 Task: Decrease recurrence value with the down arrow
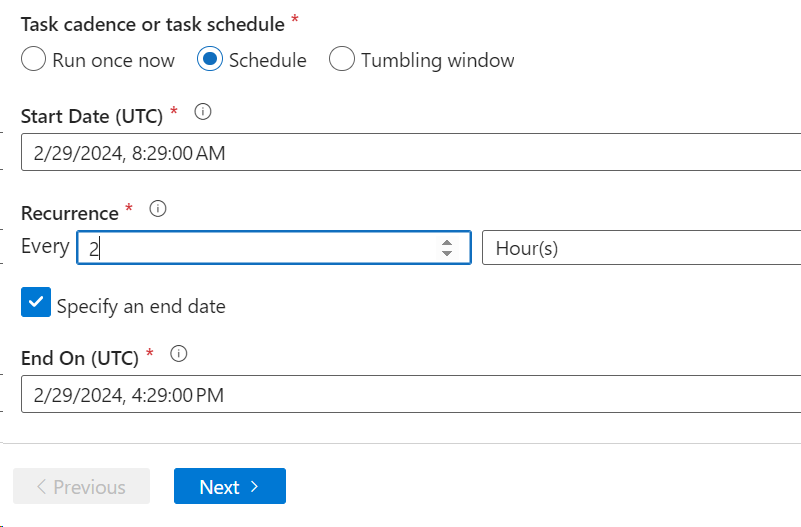coord(447,254)
